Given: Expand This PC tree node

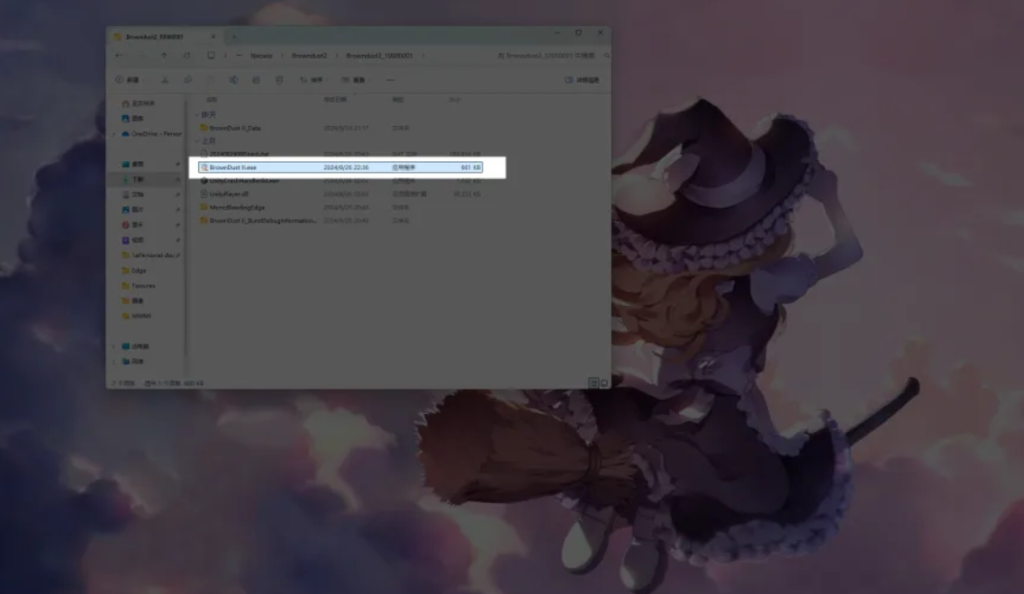Looking at the screenshot, I should point(114,347).
